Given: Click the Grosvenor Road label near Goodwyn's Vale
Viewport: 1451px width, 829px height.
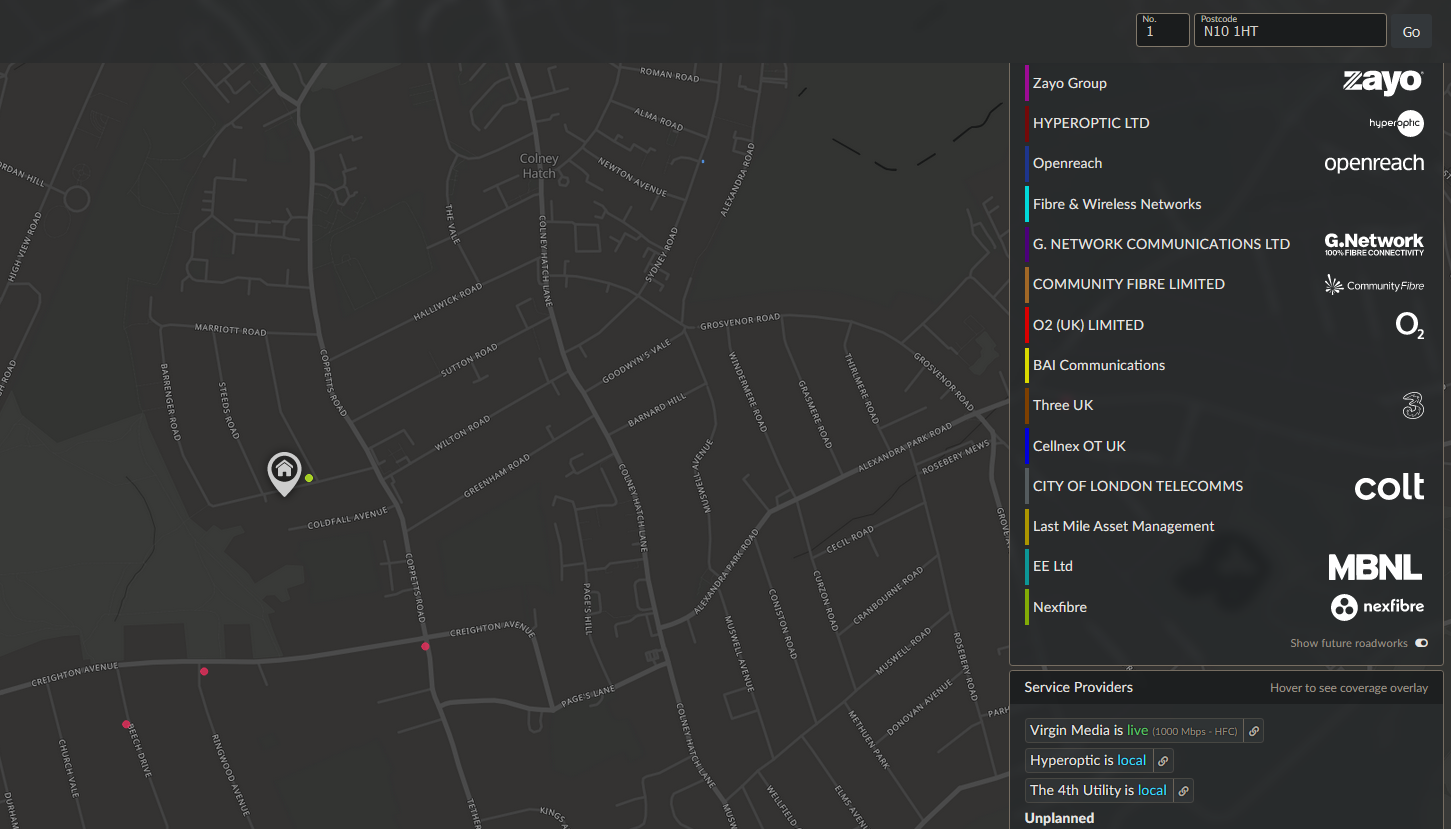Looking at the screenshot, I should click(x=740, y=321).
